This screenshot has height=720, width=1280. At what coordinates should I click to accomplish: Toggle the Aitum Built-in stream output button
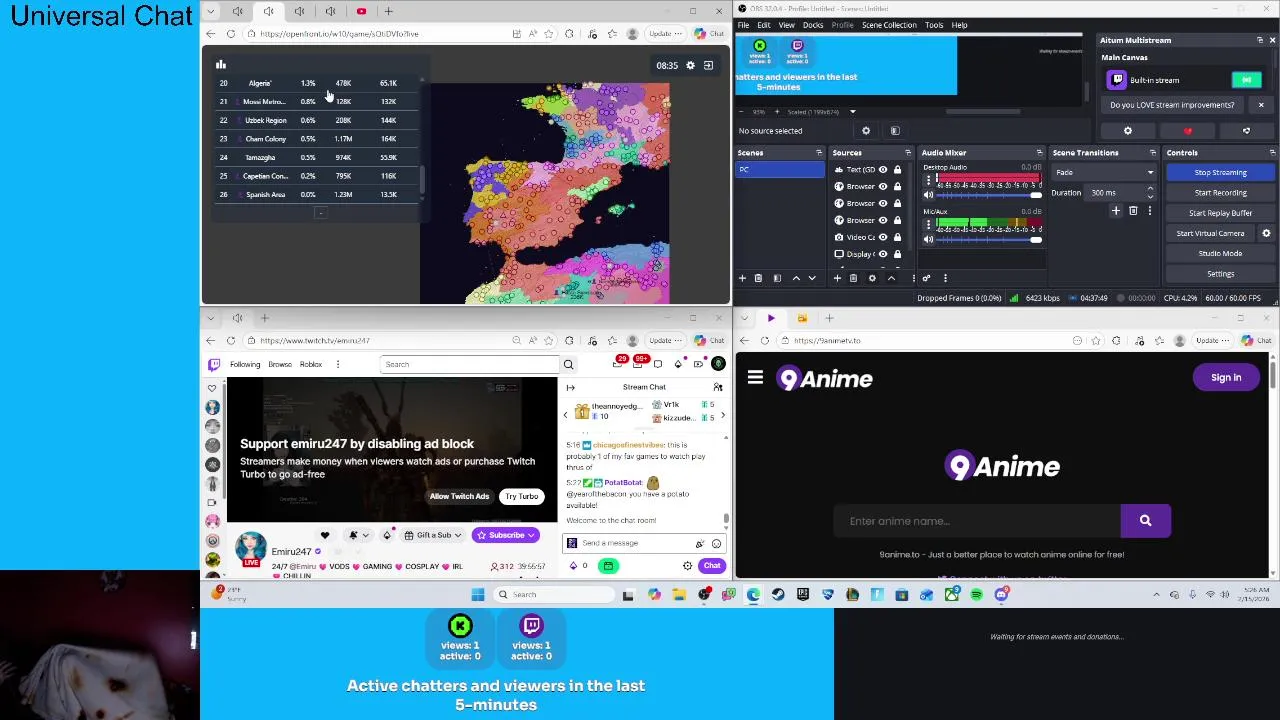pos(1246,80)
